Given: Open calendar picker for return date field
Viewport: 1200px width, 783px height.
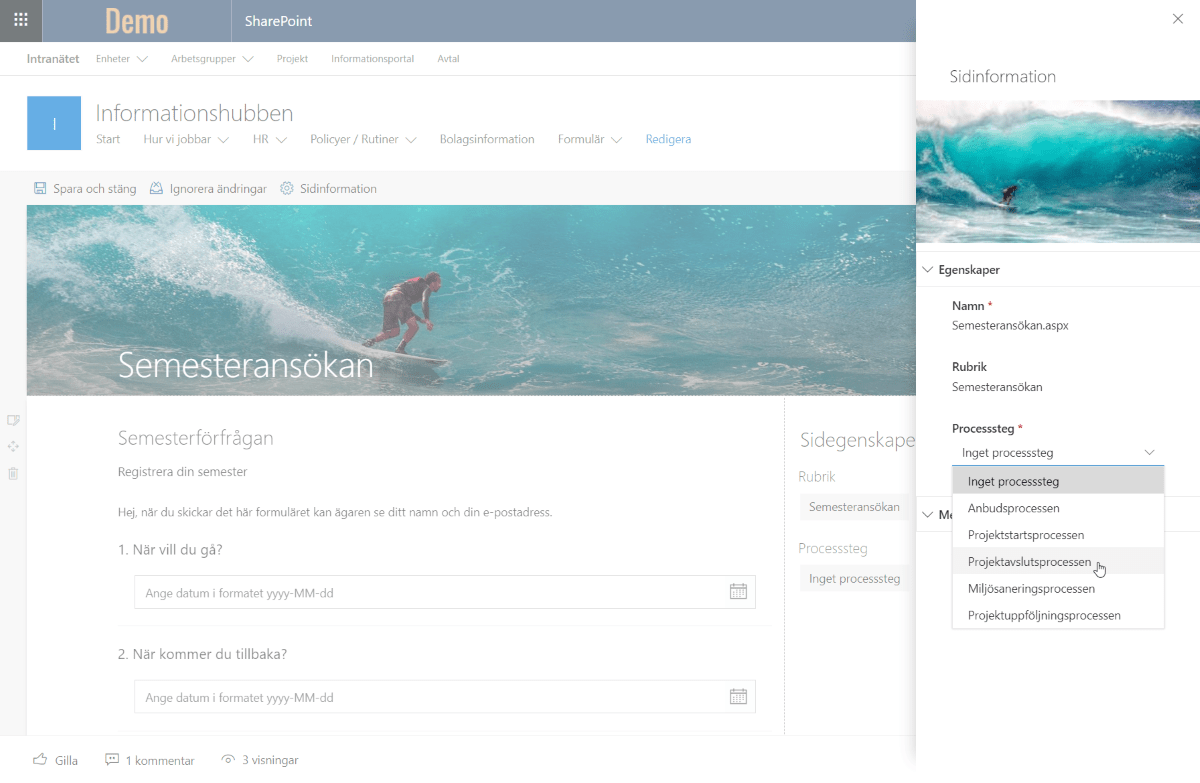Looking at the screenshot, I should click(738, 697).
